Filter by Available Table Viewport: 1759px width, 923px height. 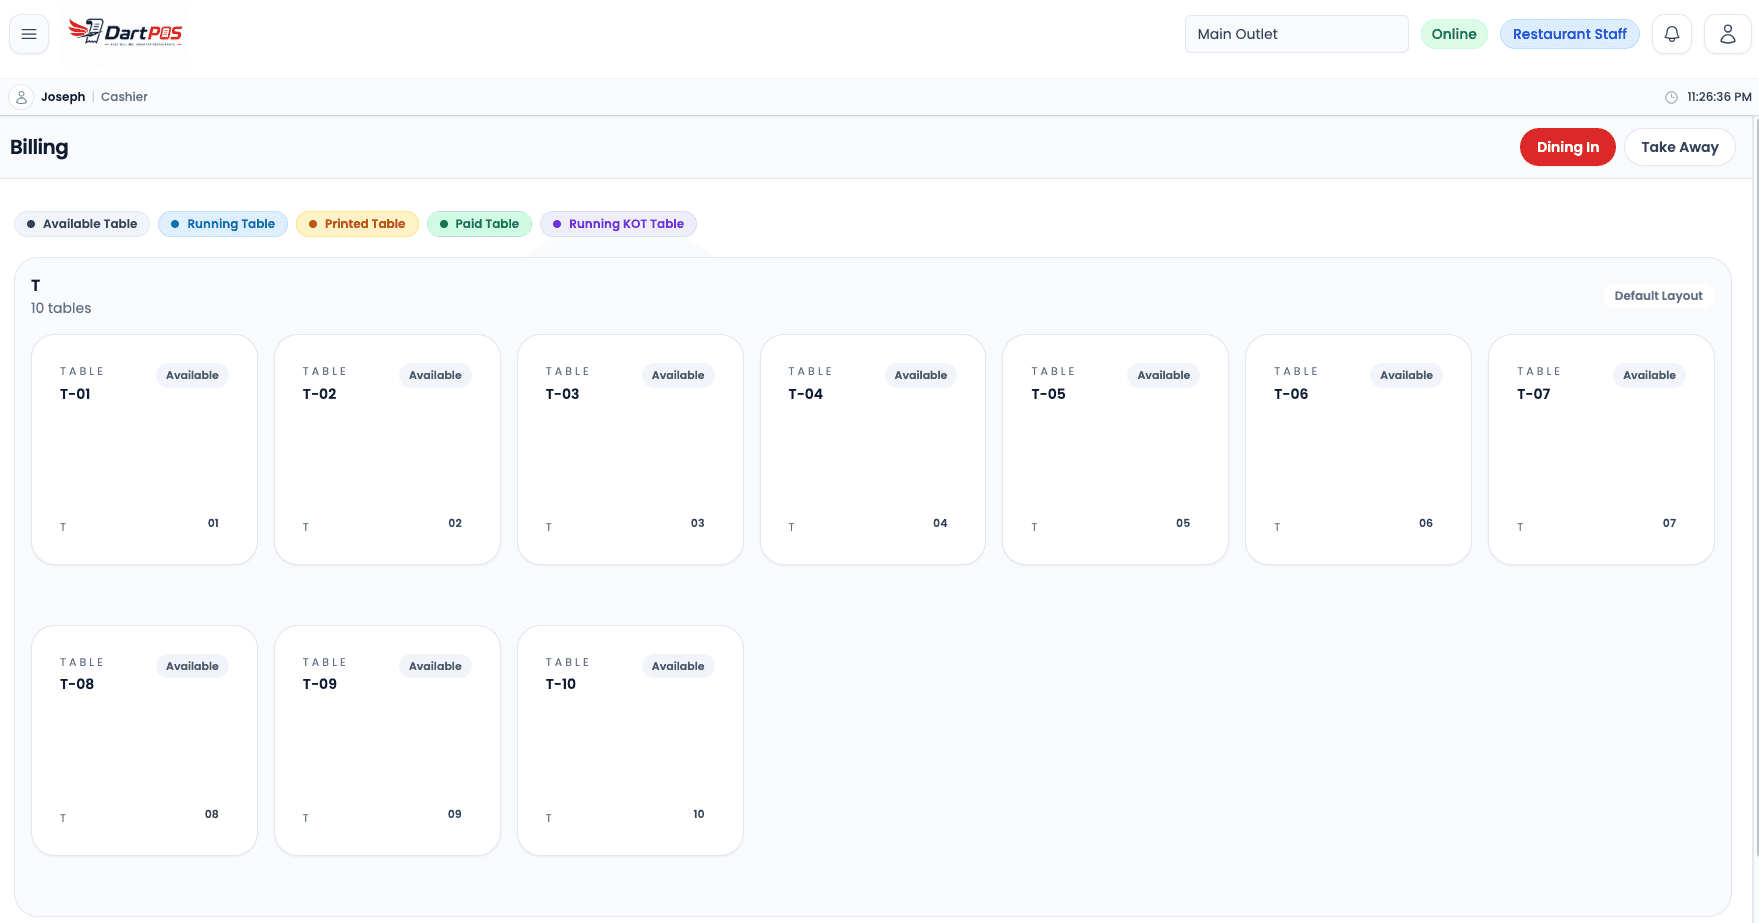coord(82,224)
